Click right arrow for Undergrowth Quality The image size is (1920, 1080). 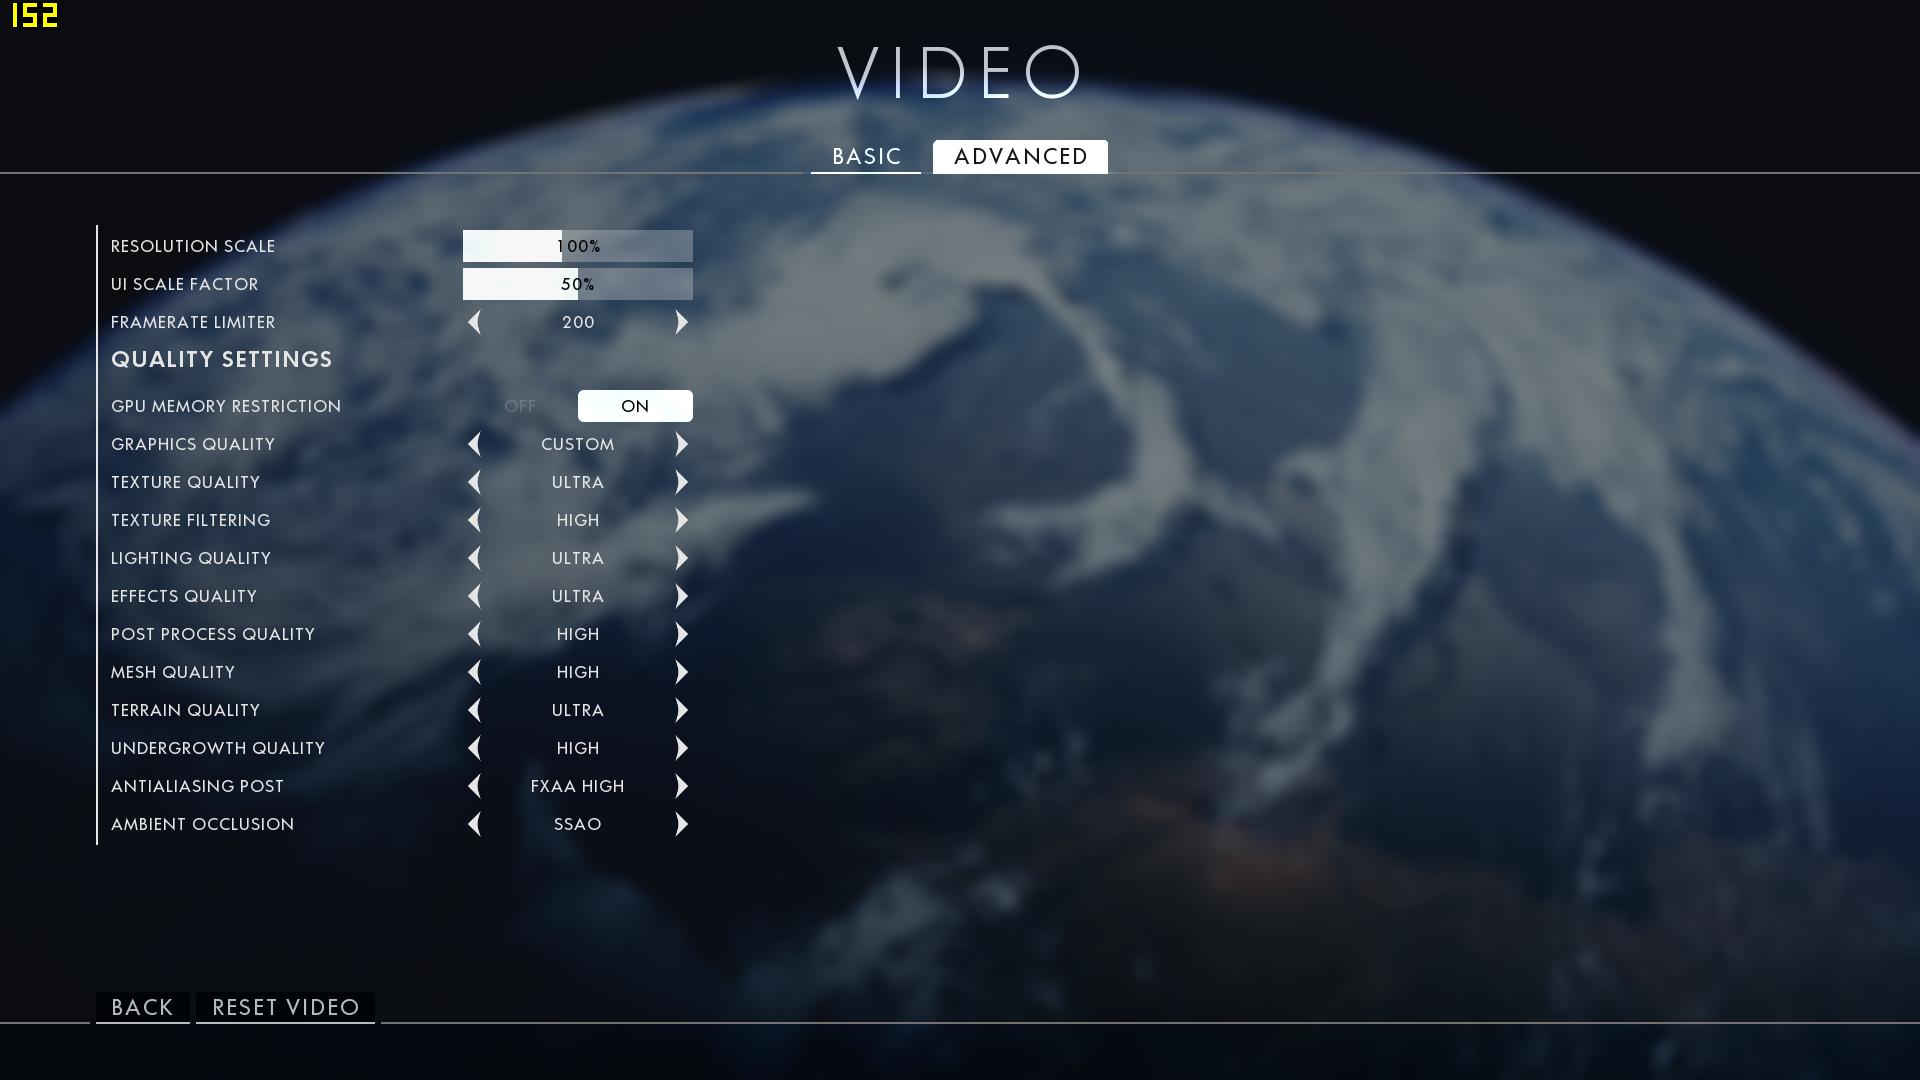[681, 748]
